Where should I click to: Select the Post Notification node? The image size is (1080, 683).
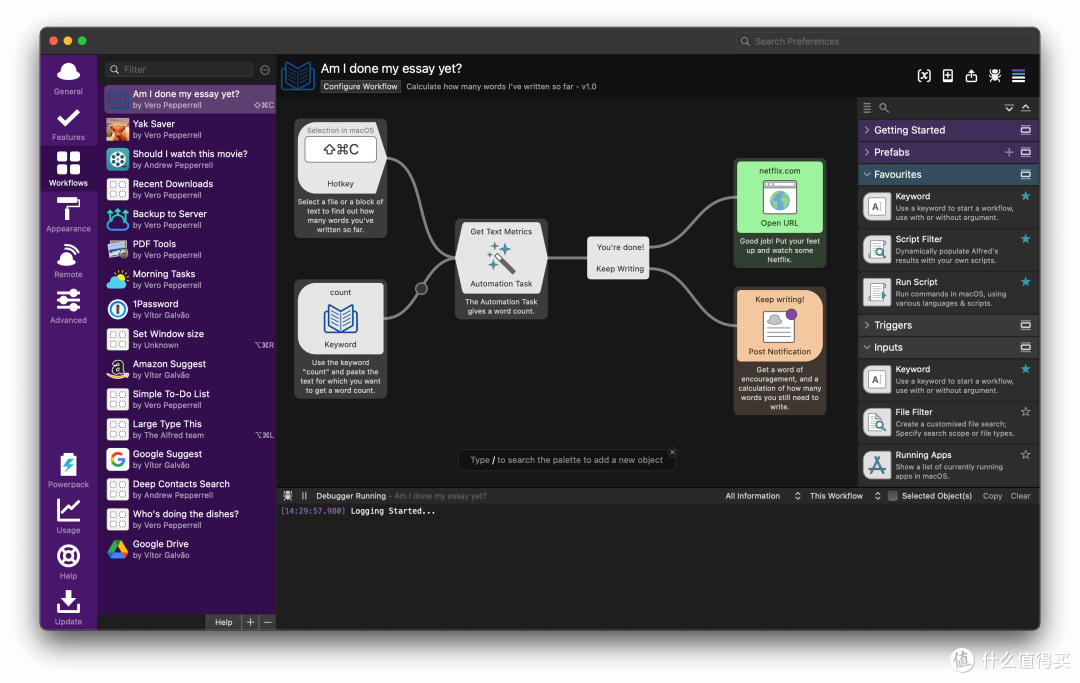(780, 326)
